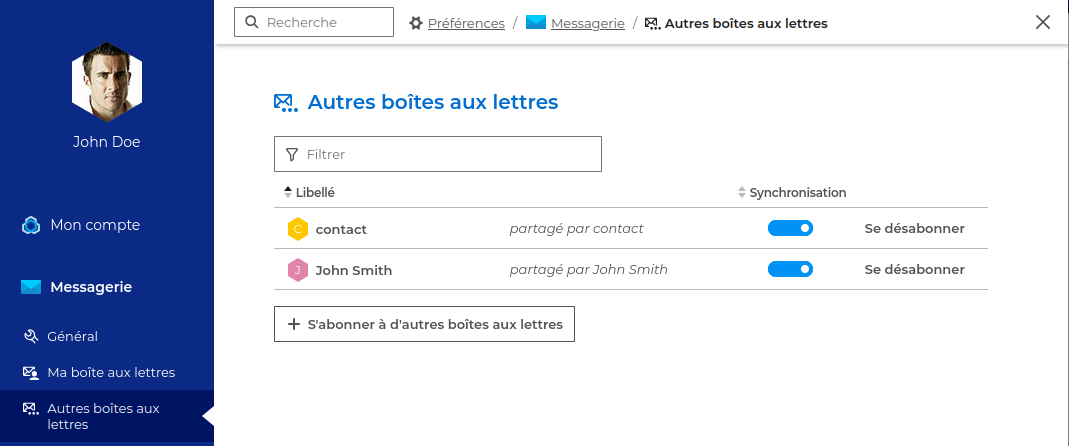
Task: Click the Messagerie envelope icon in sidebar
Action: (31, 288)
